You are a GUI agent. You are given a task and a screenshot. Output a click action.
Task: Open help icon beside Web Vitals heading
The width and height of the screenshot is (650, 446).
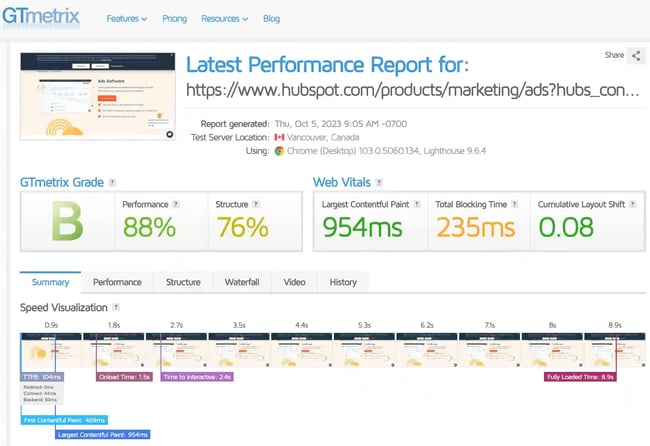point(378,182)
